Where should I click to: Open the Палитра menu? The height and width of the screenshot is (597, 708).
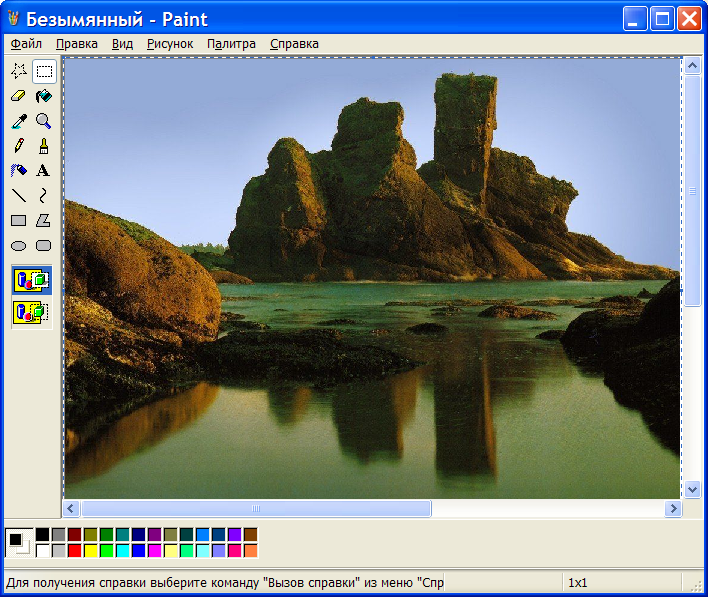[x=231, y=44]
